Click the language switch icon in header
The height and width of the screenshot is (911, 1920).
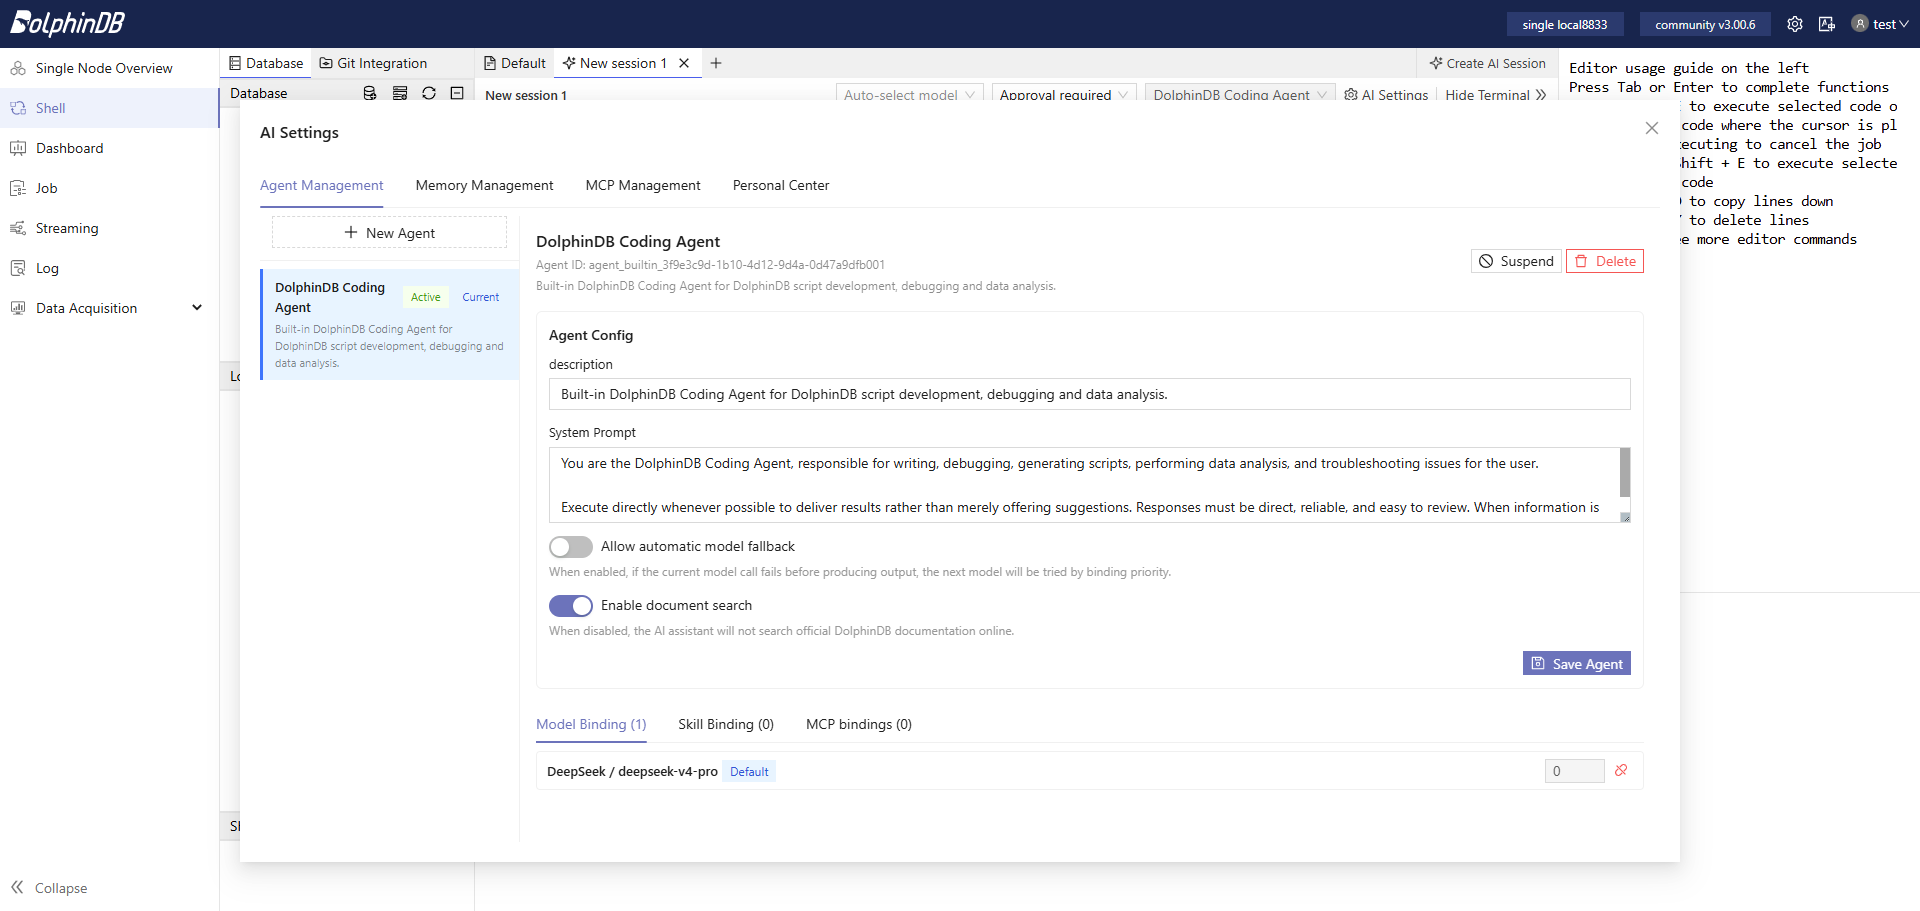(x=1827, y=24)
